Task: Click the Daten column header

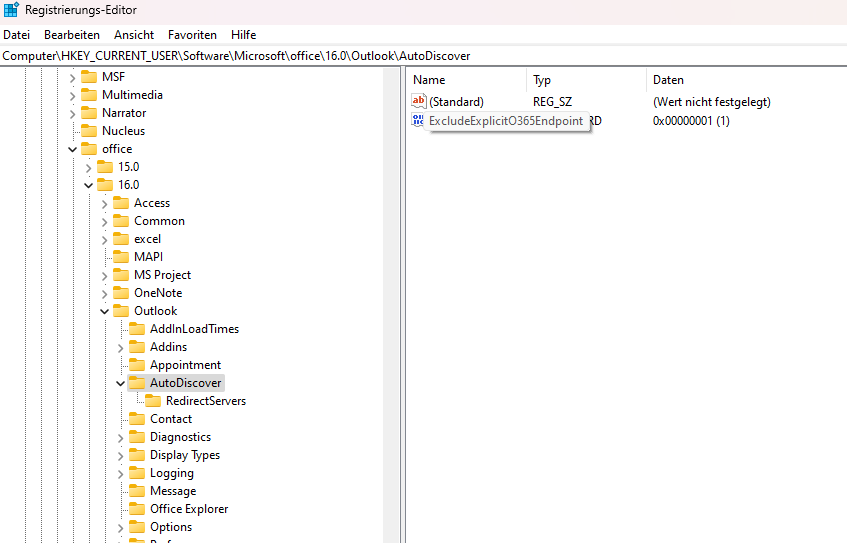Action: coord(668,80)
